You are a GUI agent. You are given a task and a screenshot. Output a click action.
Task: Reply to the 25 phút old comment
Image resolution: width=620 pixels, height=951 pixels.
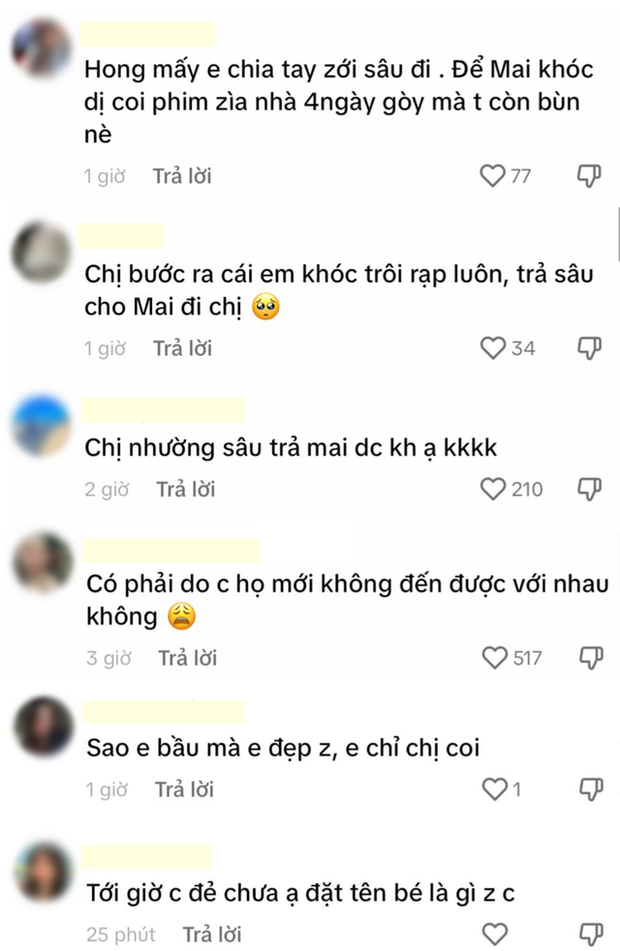pyautogui.click(x=212, y=934)
